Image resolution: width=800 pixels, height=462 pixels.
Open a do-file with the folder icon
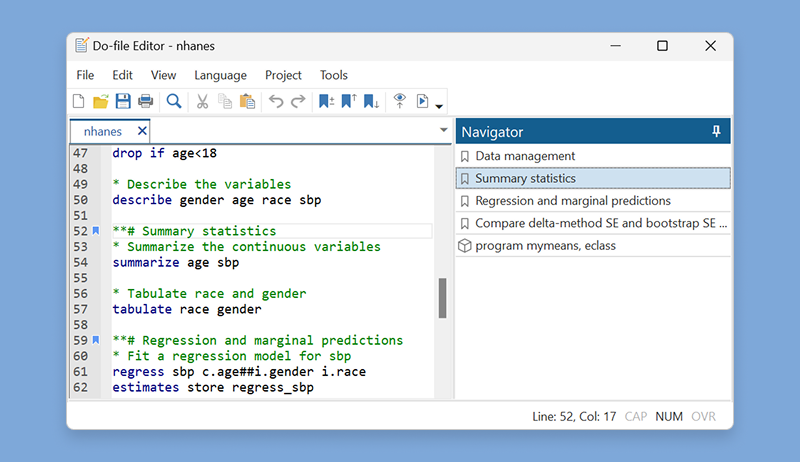101,101
